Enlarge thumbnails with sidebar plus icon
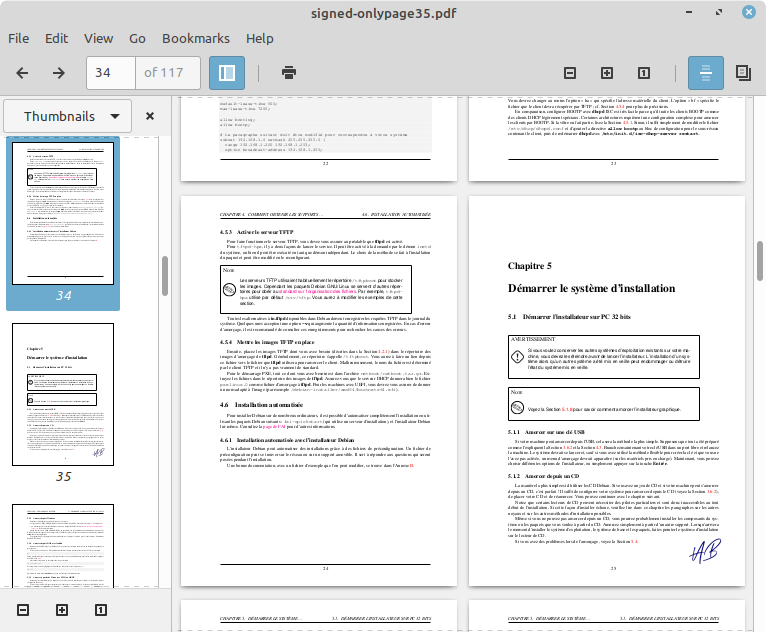This screenshot has width=766, height=632. [x=62, y=610]
